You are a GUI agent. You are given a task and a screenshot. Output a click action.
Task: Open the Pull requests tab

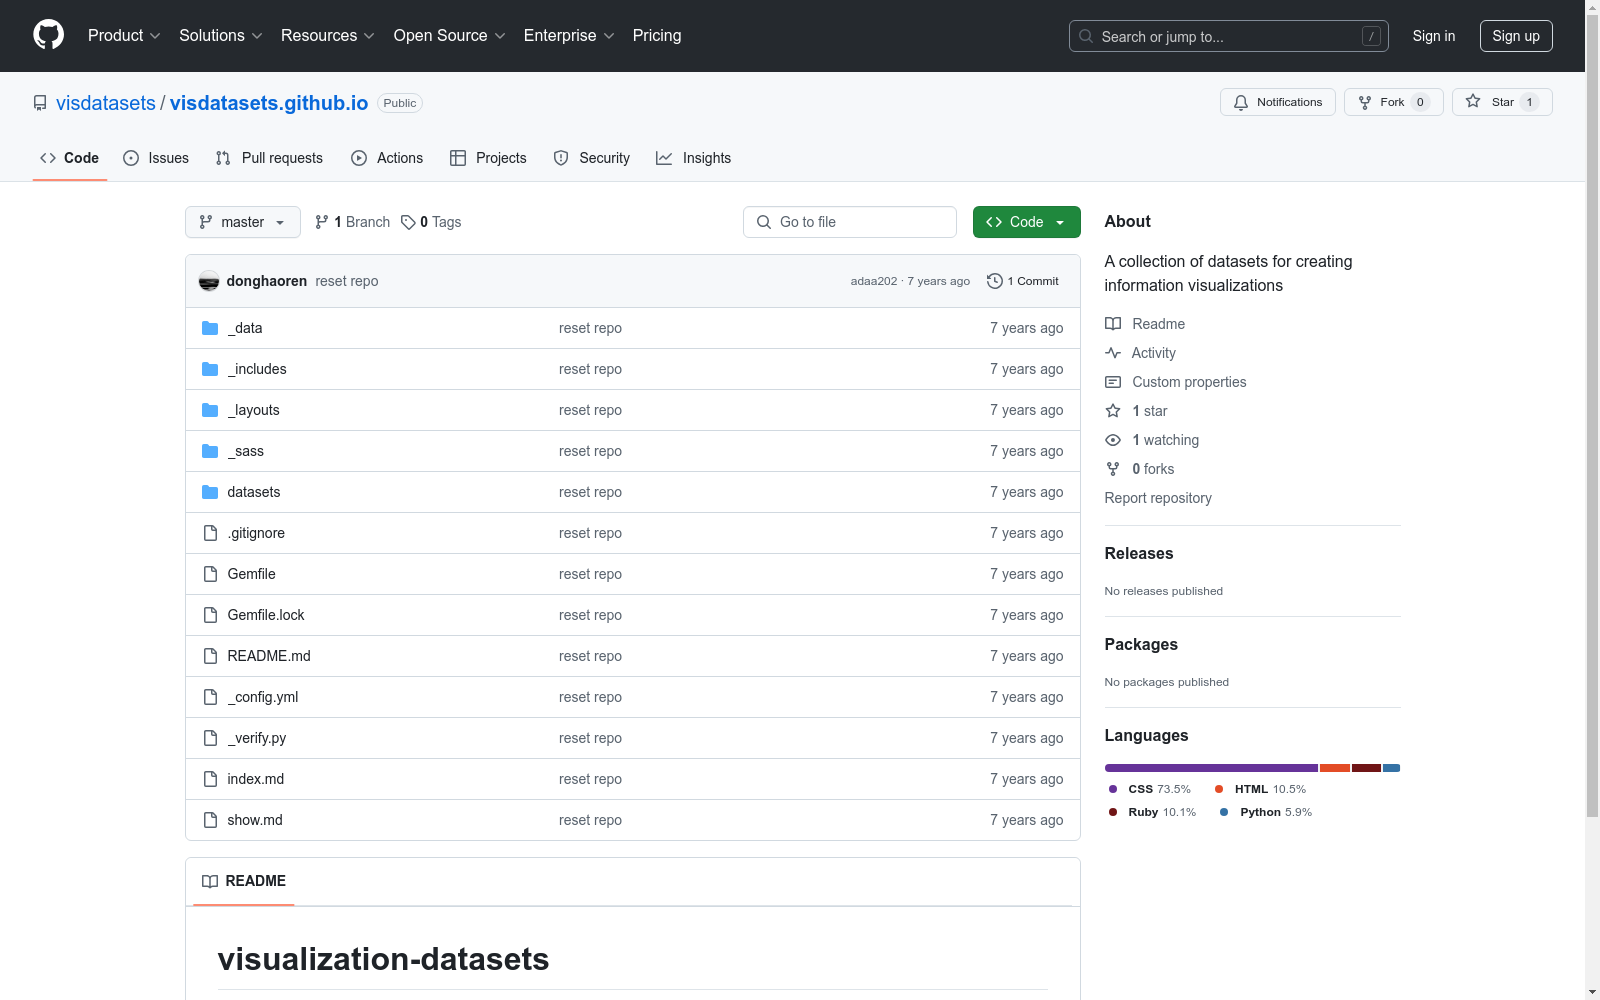click(269, 158)
